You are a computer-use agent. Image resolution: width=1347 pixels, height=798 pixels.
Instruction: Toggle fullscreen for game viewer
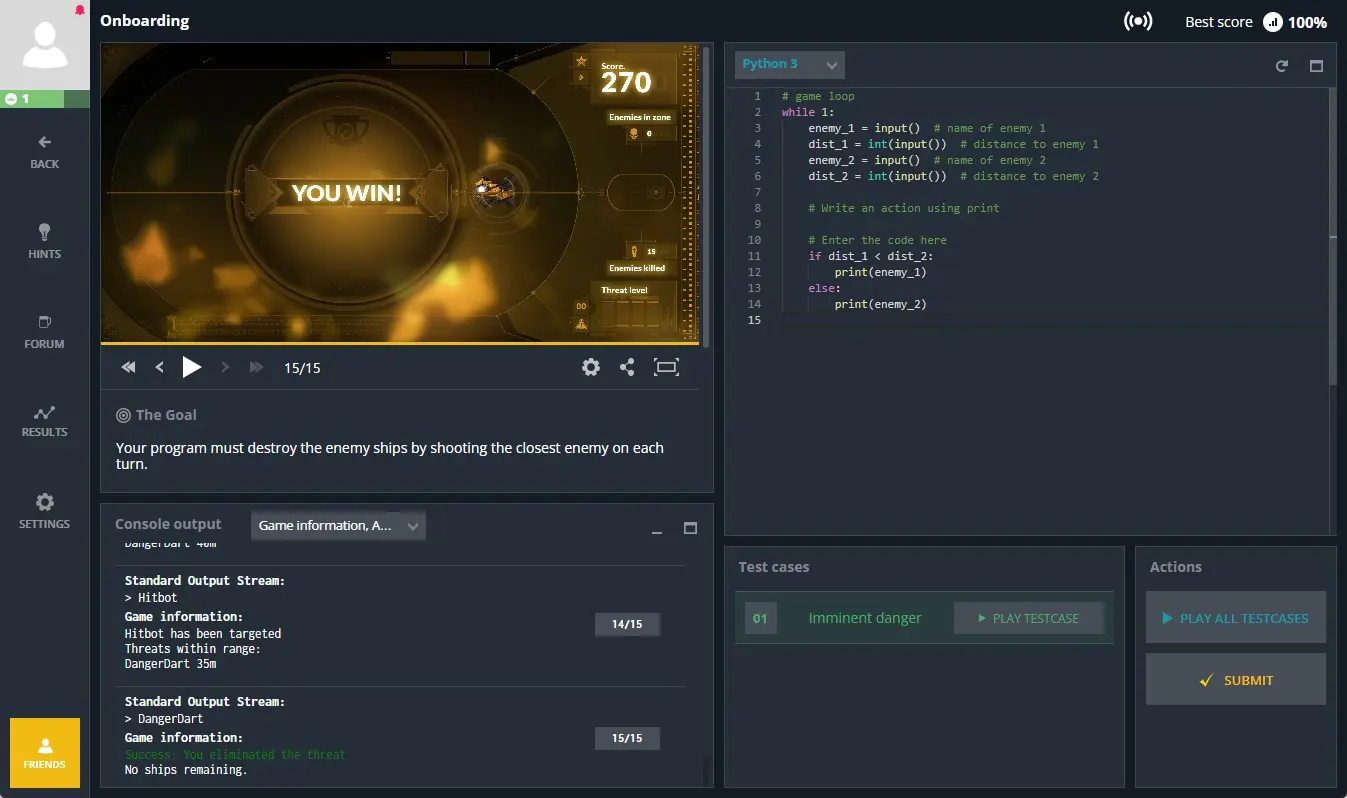(666, 367)
